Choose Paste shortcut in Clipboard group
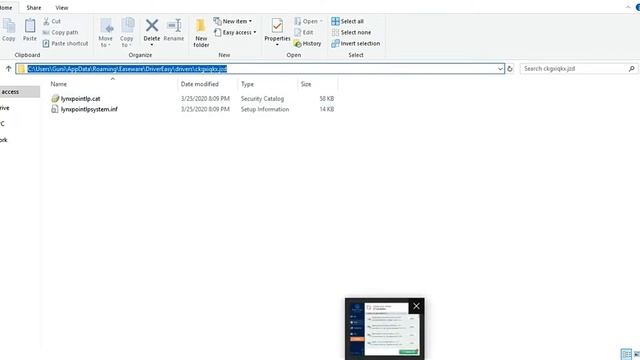Viewport: 640px width, 360px height. pyautogui.click(x=65, y=43)
